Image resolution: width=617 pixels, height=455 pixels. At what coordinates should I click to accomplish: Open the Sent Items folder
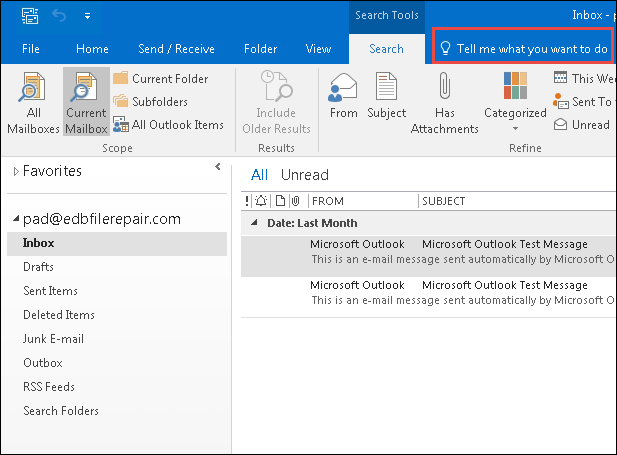(50, 291)
